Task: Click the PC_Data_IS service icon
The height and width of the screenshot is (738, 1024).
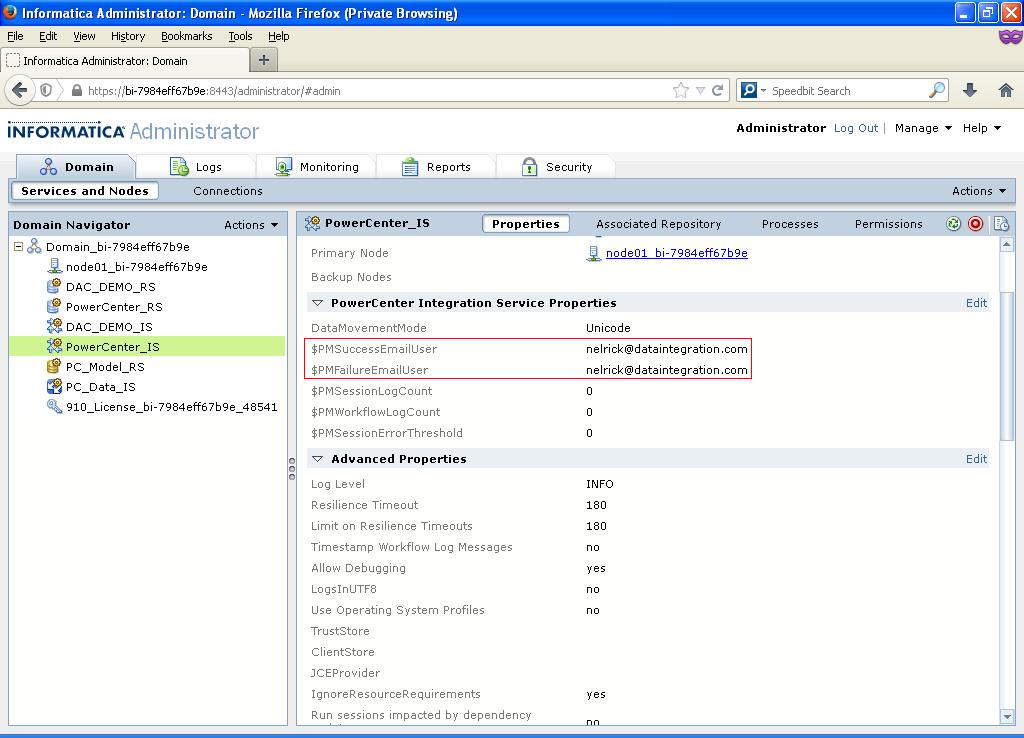Action: 54,386
